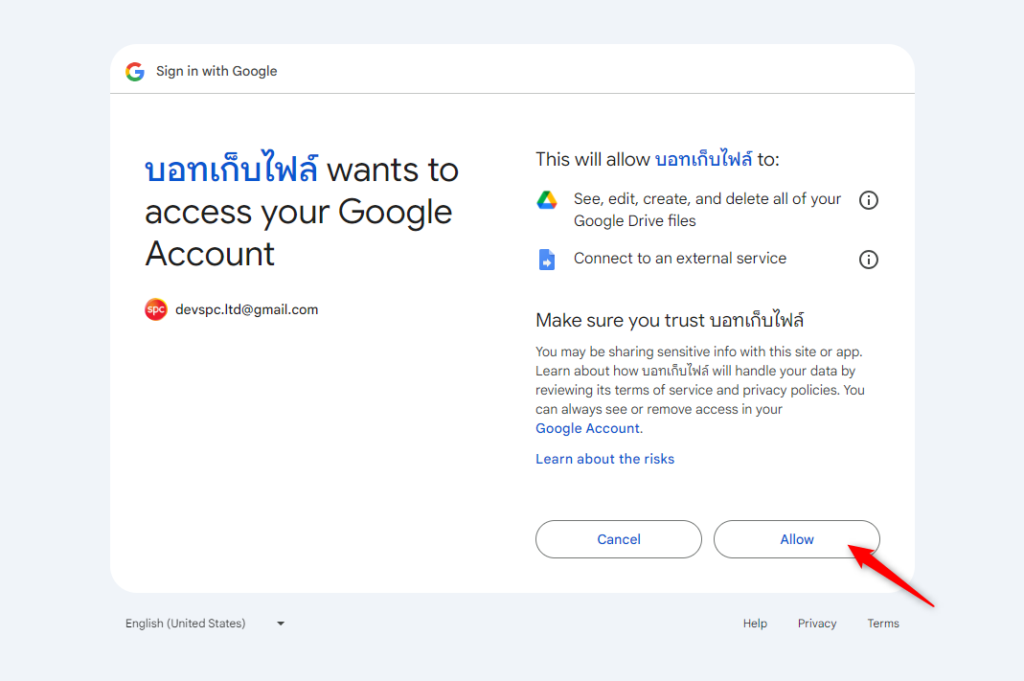The width and height of the screenshot is (1024, 681).
Task: Open info icon for Google Drive permission
Action: click(x=869, y=200)
